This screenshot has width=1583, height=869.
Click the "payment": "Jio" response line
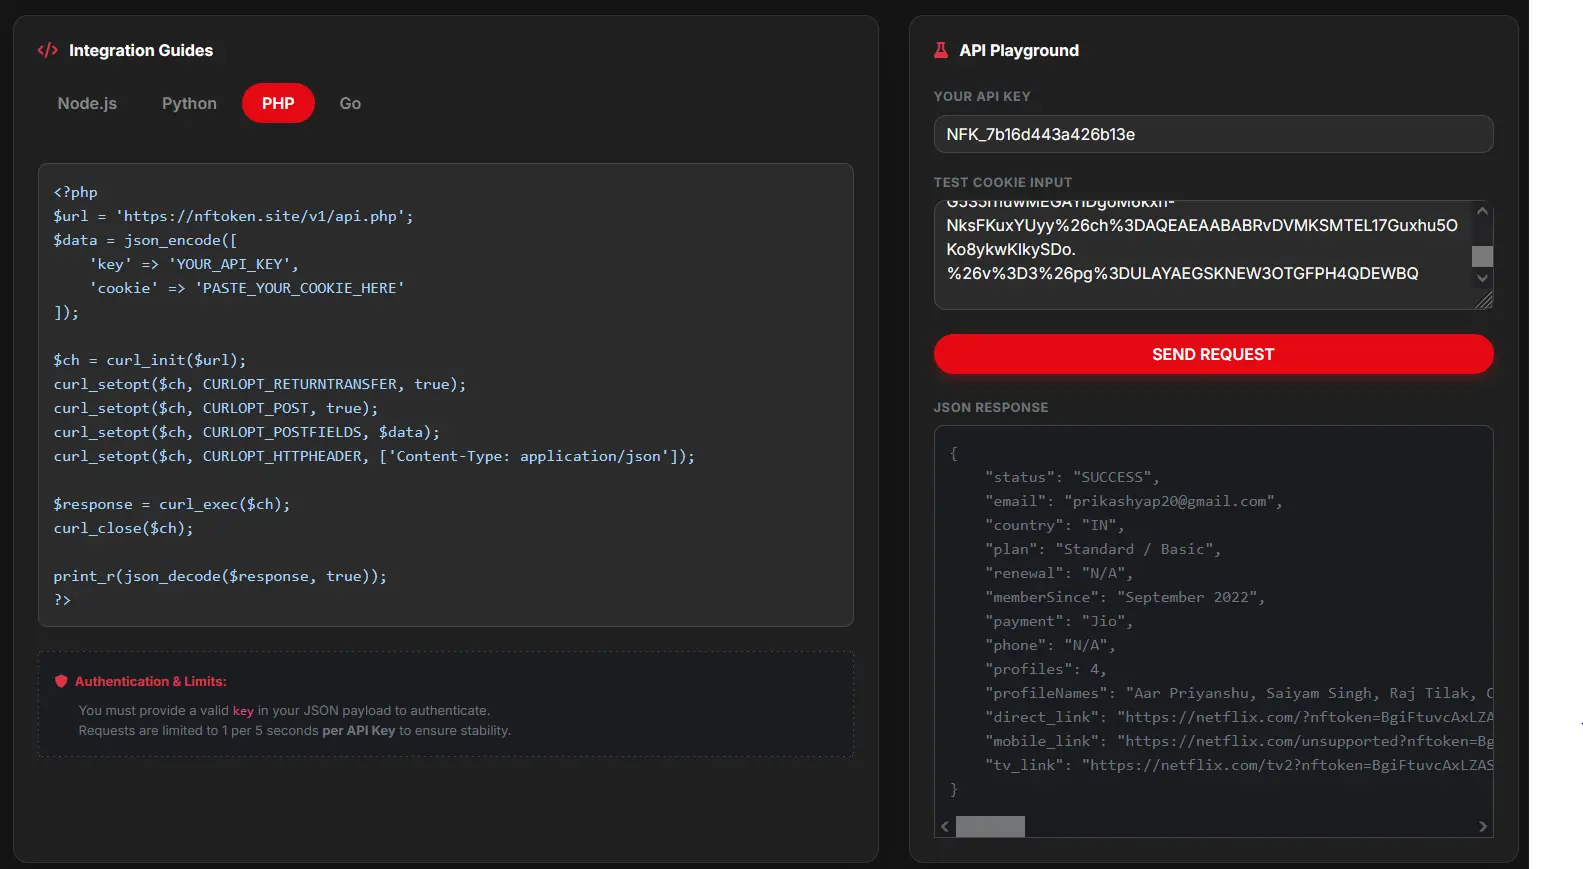tap(1059, 621)
